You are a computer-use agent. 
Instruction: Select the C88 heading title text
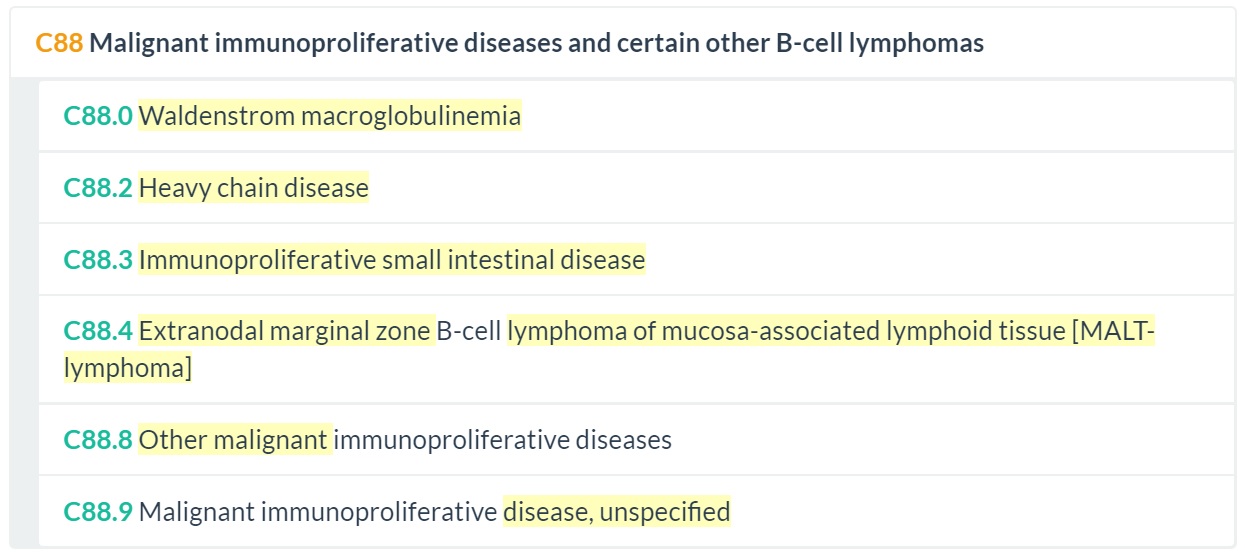tap(536, 43)
